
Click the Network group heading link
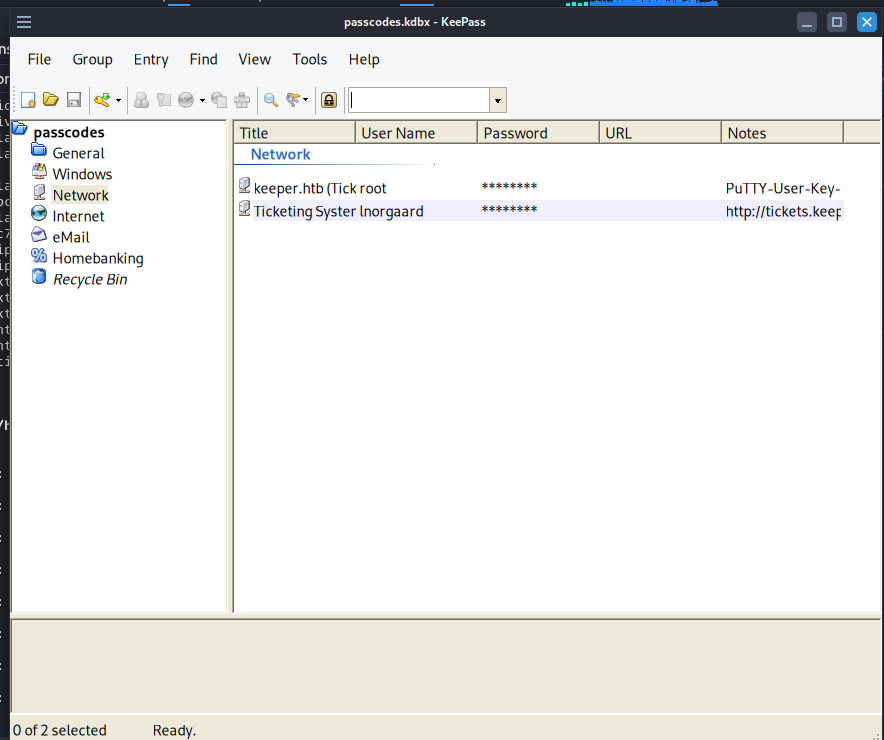click(280, 154)
